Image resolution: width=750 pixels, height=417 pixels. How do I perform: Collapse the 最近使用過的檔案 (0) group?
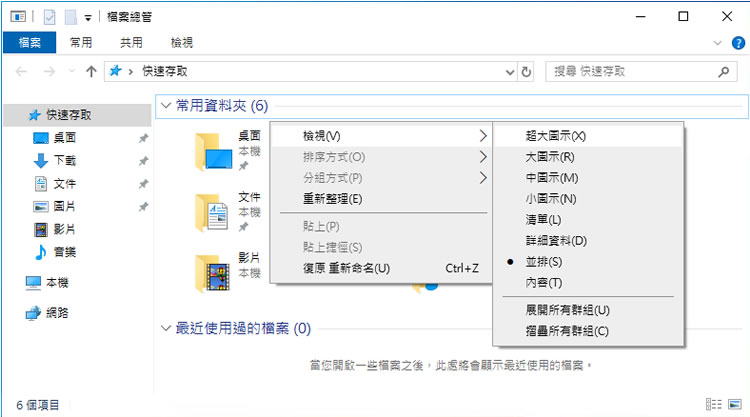click(x=166, y=329)
